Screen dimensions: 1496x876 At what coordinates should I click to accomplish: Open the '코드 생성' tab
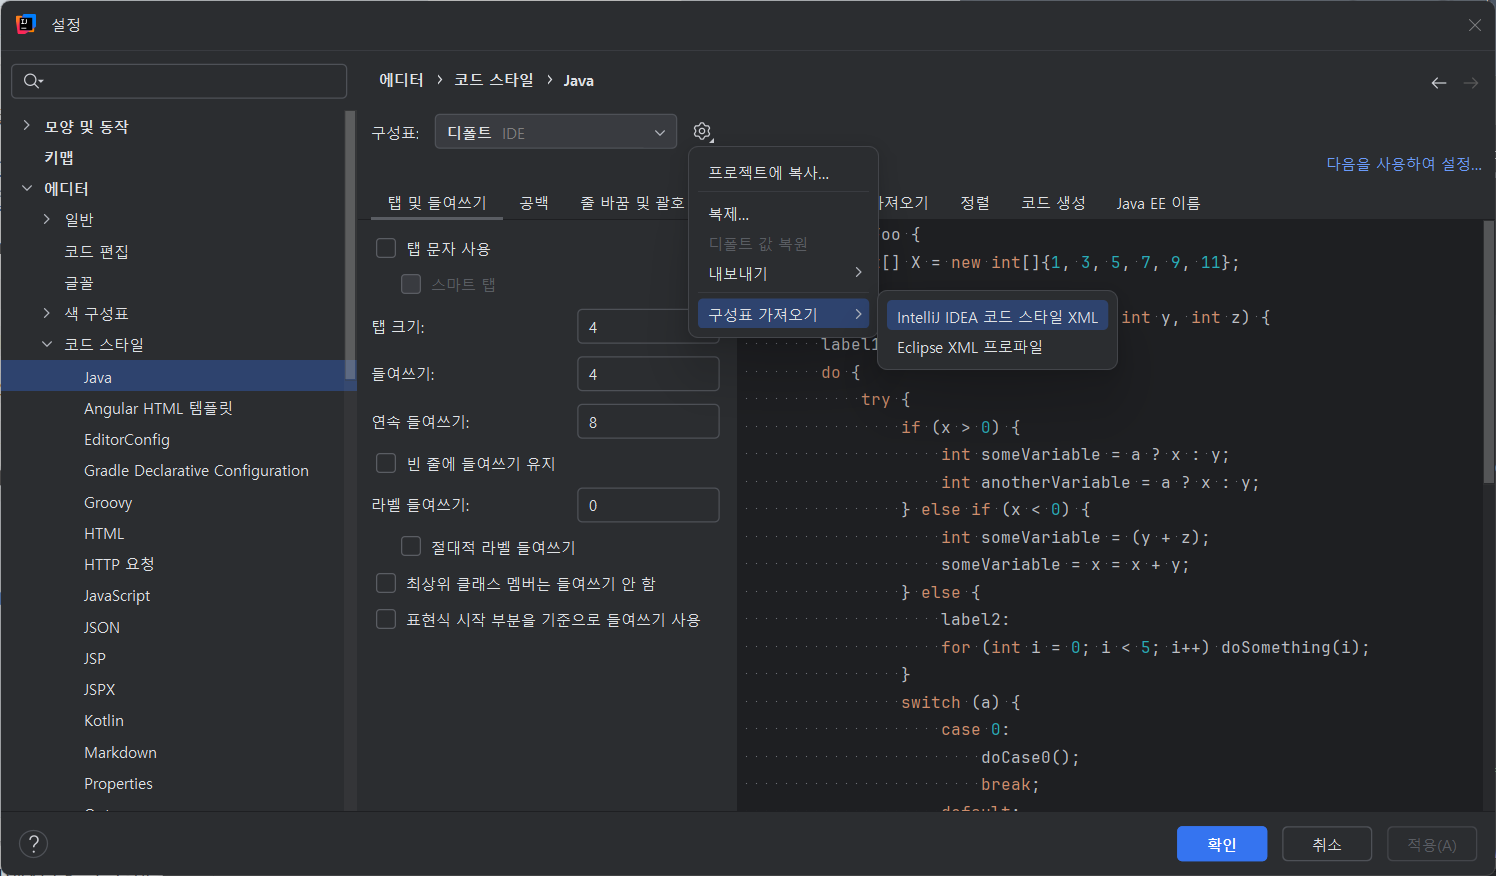tap(1053, 203)
